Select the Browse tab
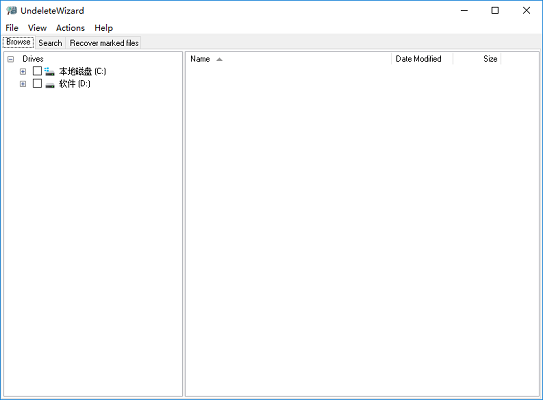543x400 pixels. click(x=18, y=42)
